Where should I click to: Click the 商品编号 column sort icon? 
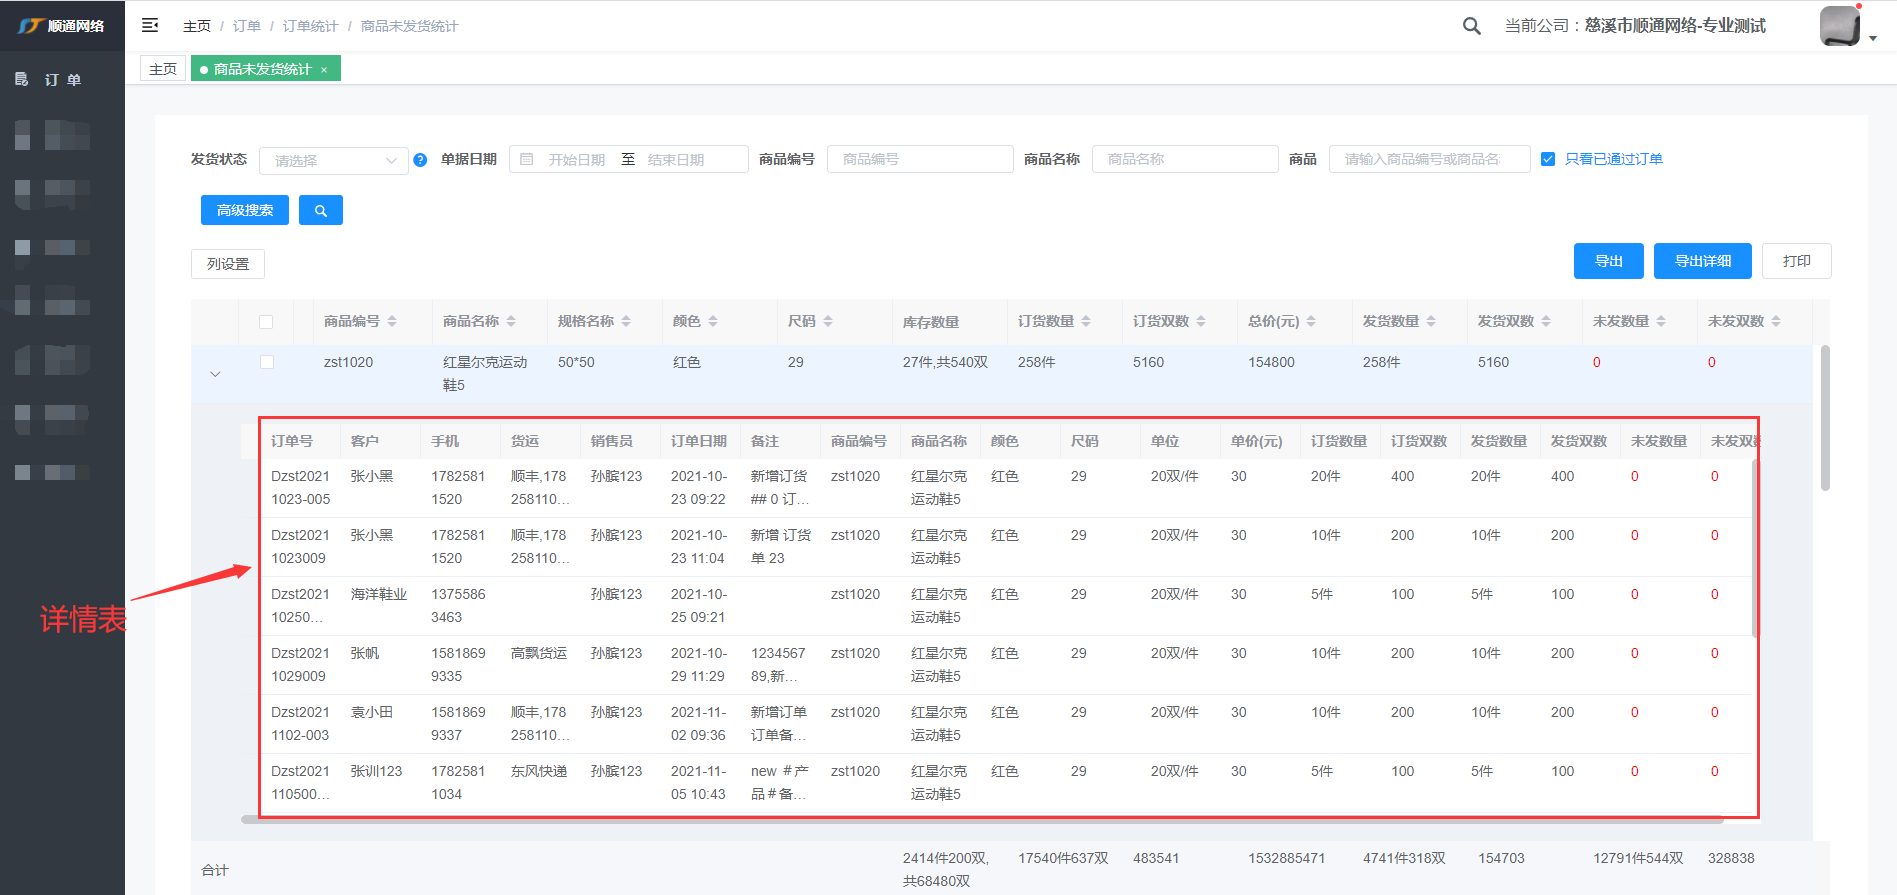[392, 321]
